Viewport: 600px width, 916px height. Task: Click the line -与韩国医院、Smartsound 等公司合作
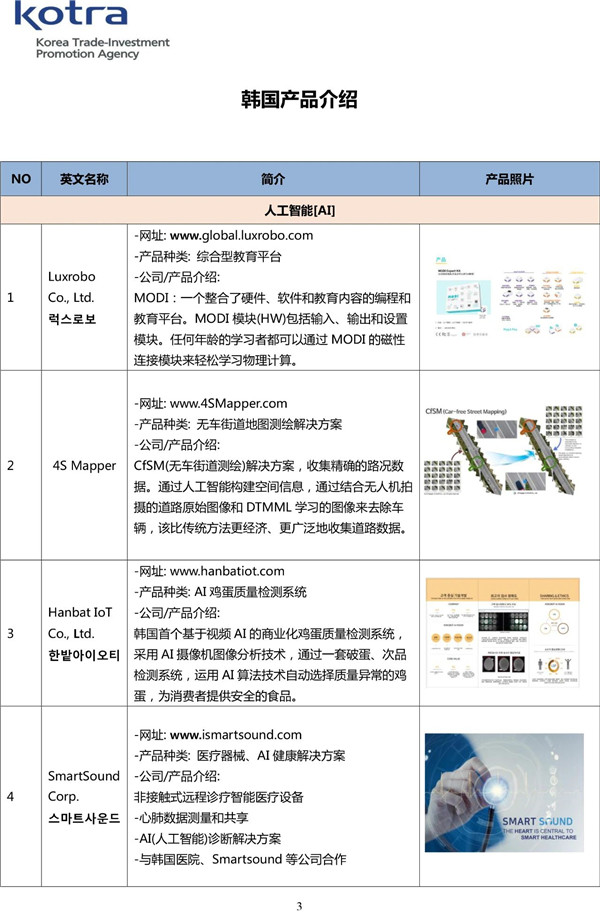pyautogui.click(x=240, y=859)
